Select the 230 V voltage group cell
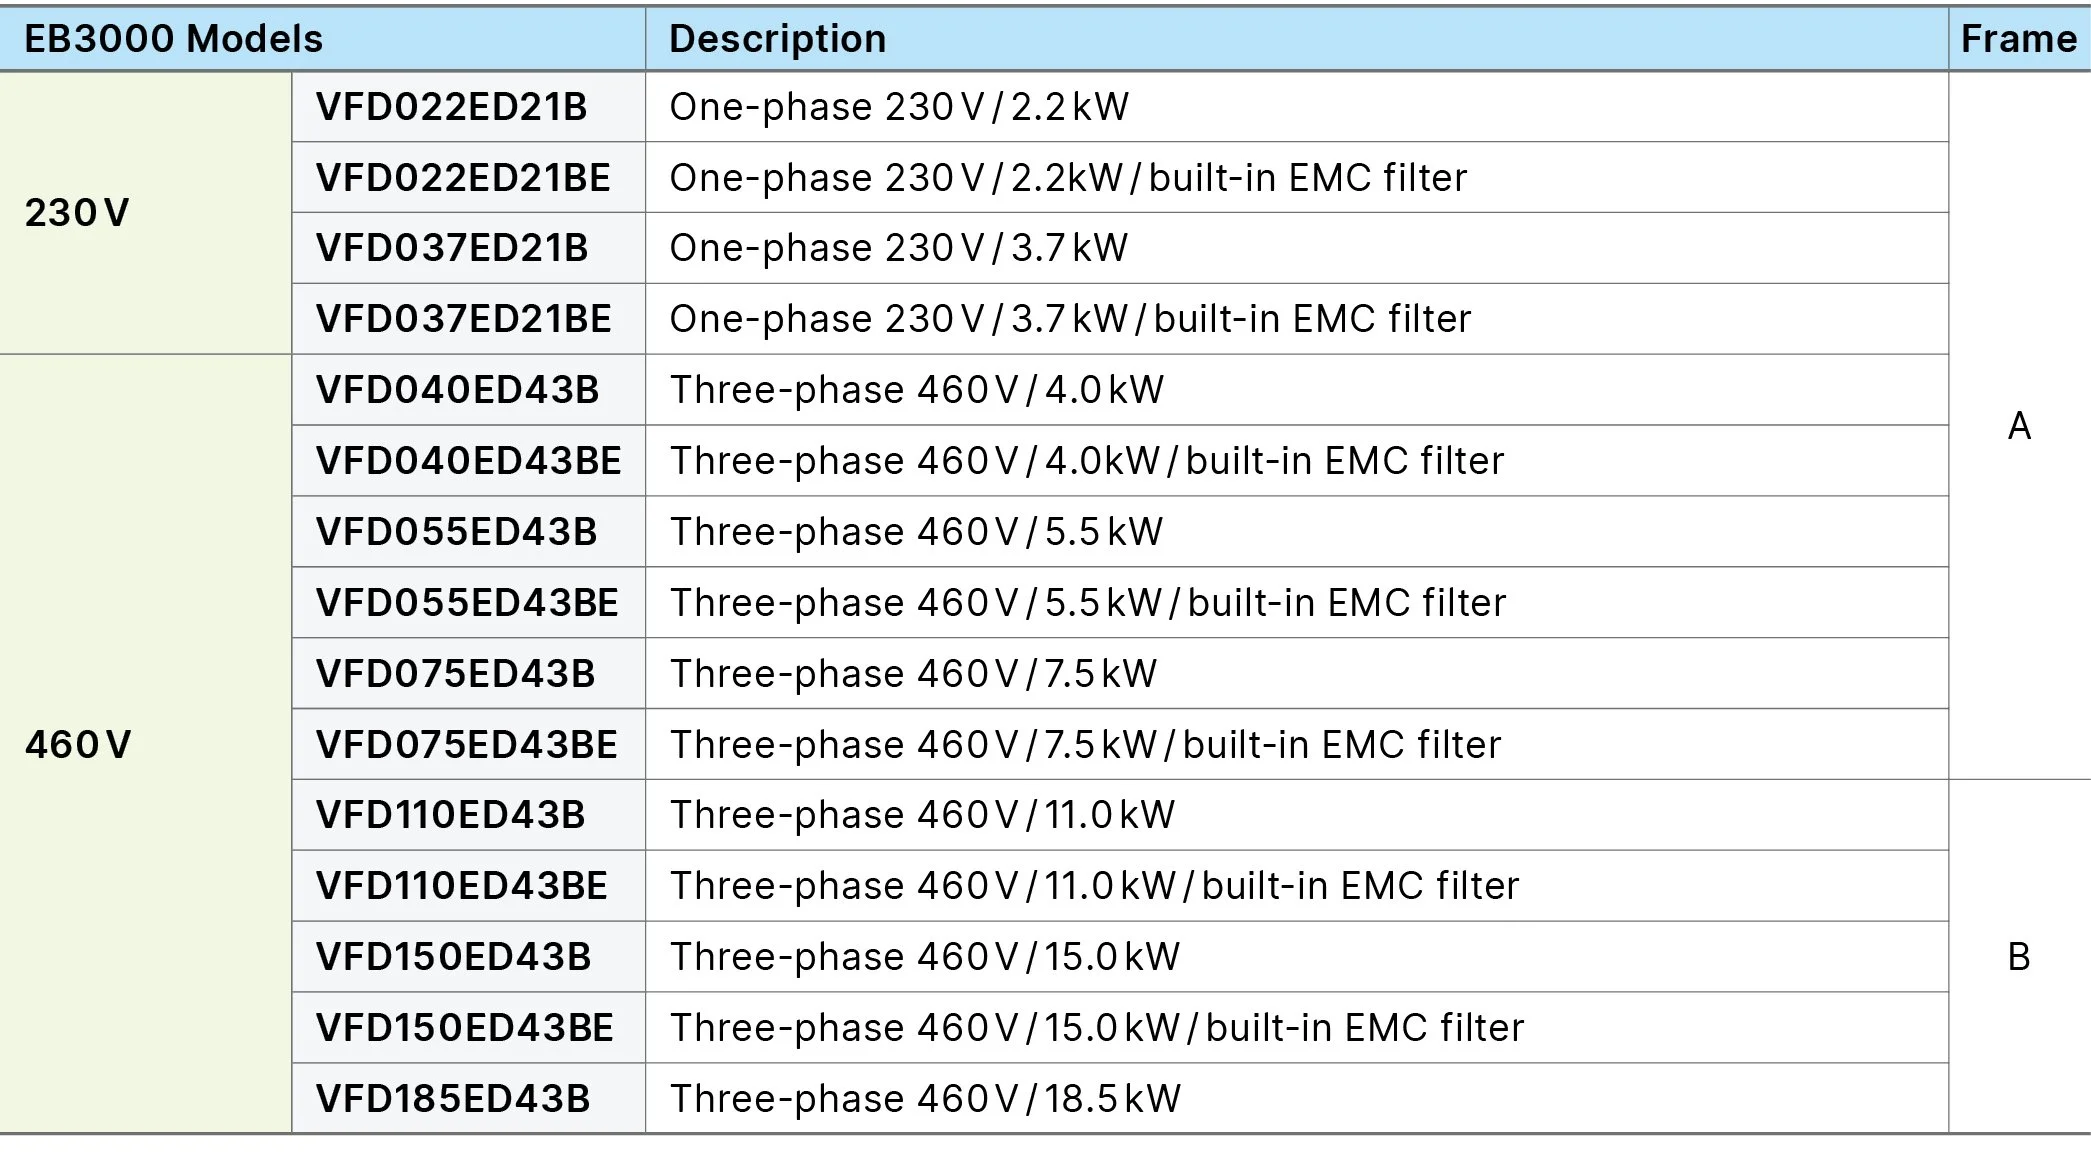2091x1155 pixels. (x=145, y=213)
